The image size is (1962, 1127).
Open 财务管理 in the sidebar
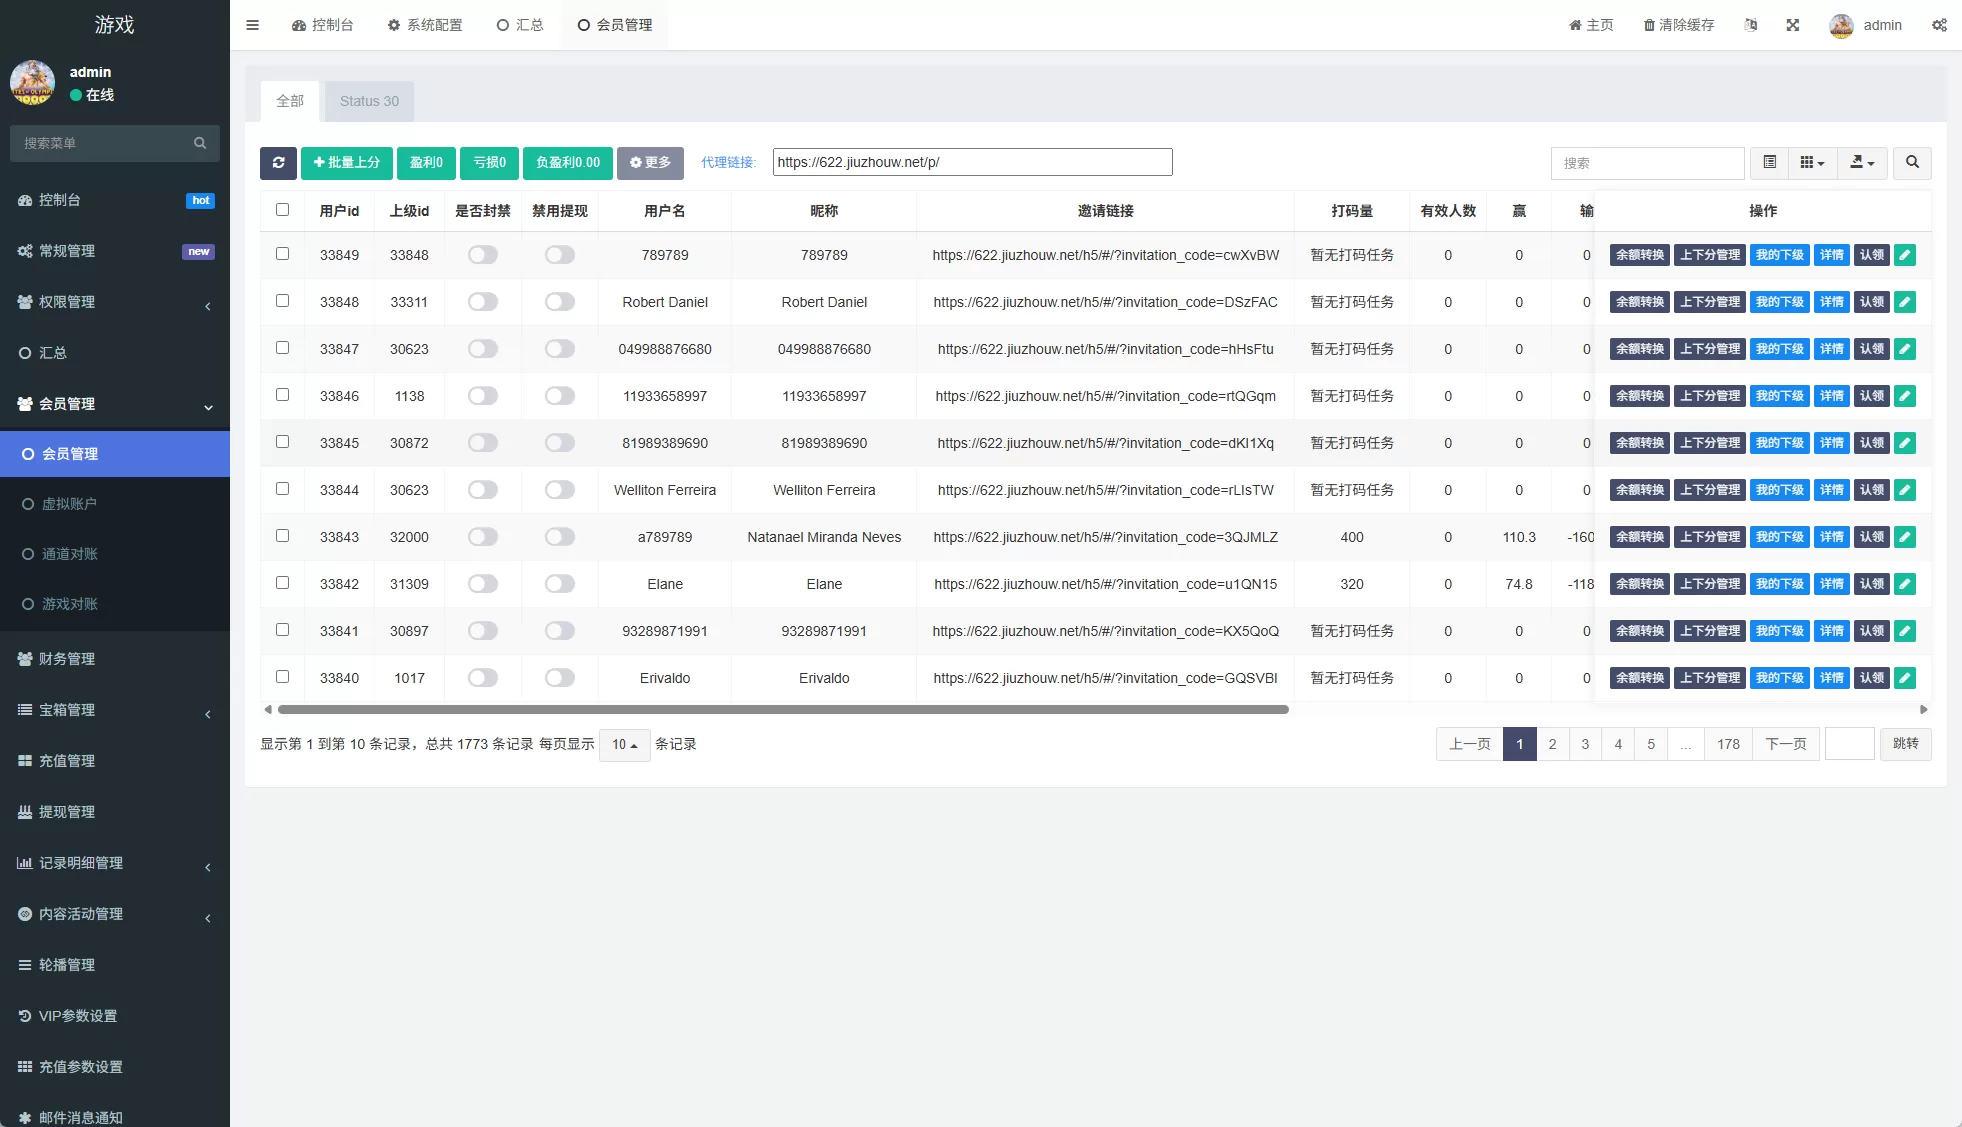[x=67, y=659]
